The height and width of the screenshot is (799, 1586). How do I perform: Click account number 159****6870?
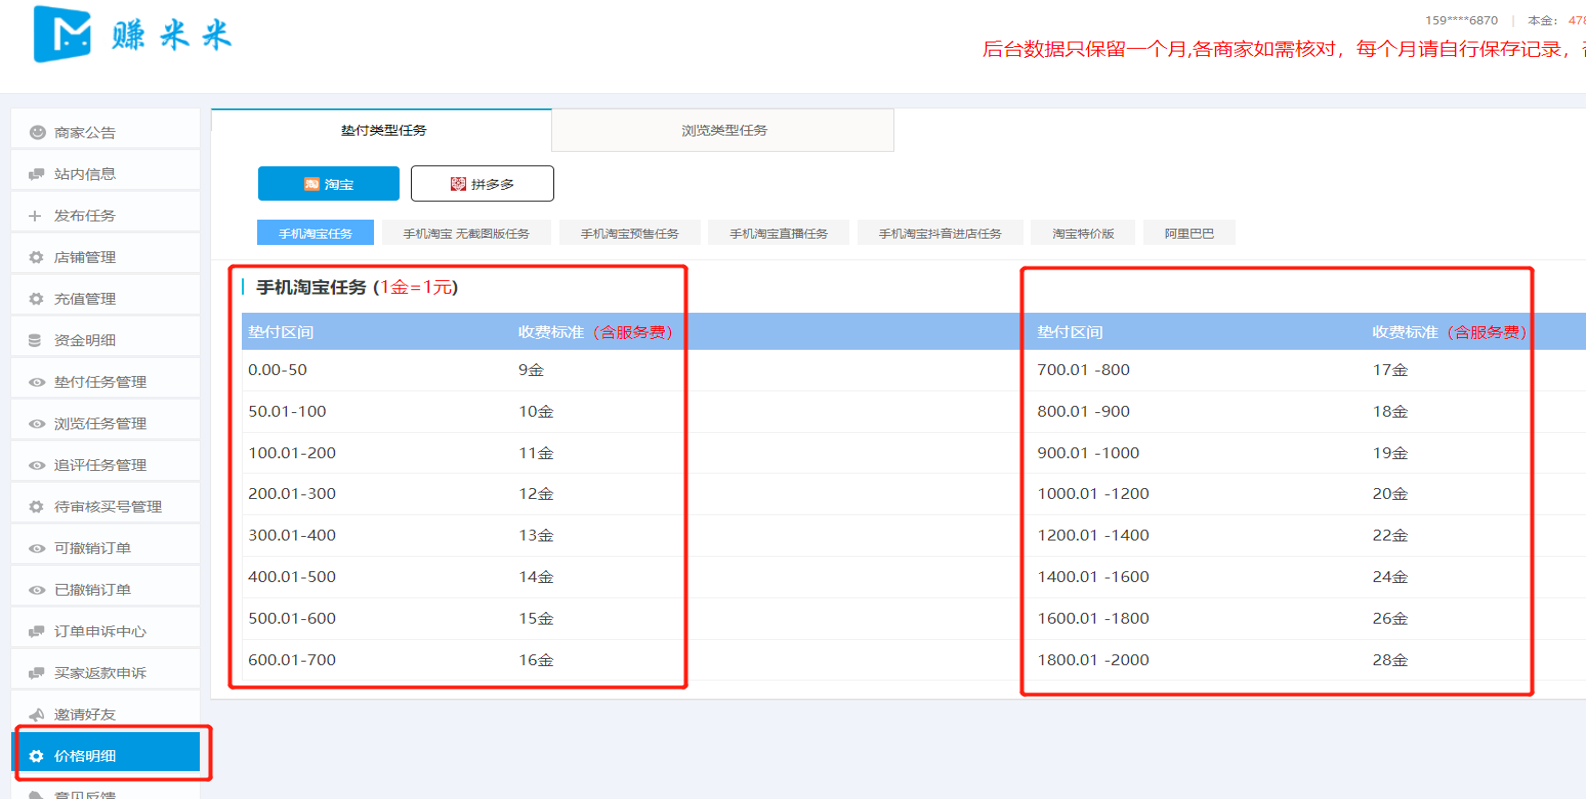(1461, 20)
